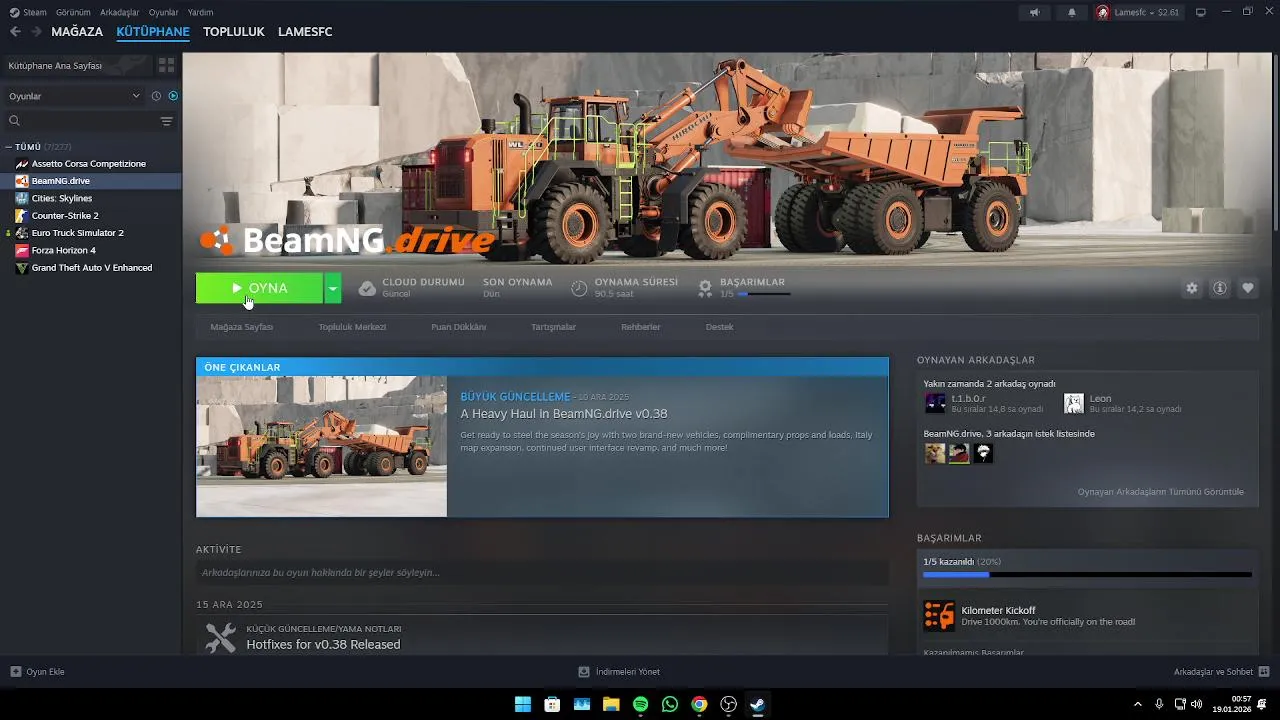The image size is (1280, 720).
Task: Open the Oyunlar category dropdown
Action: [x=75, y=96]
